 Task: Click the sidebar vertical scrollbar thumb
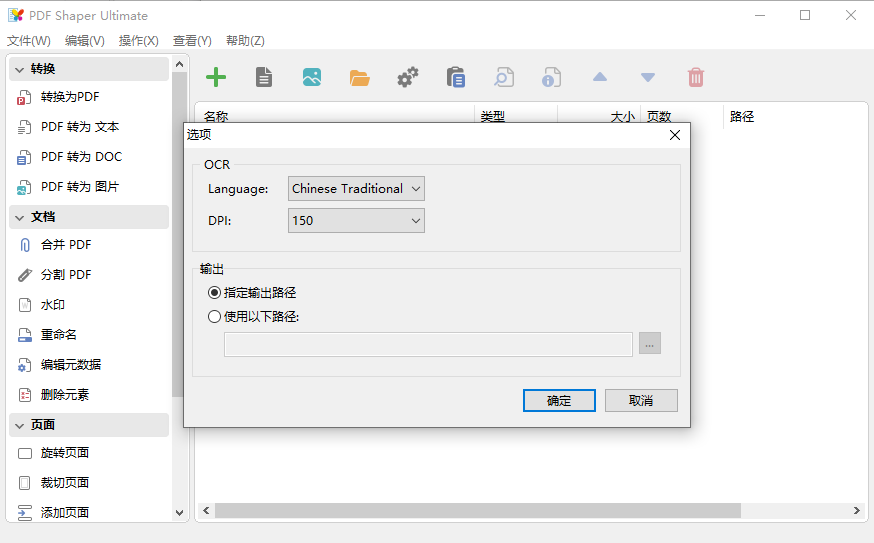[178, 234]
